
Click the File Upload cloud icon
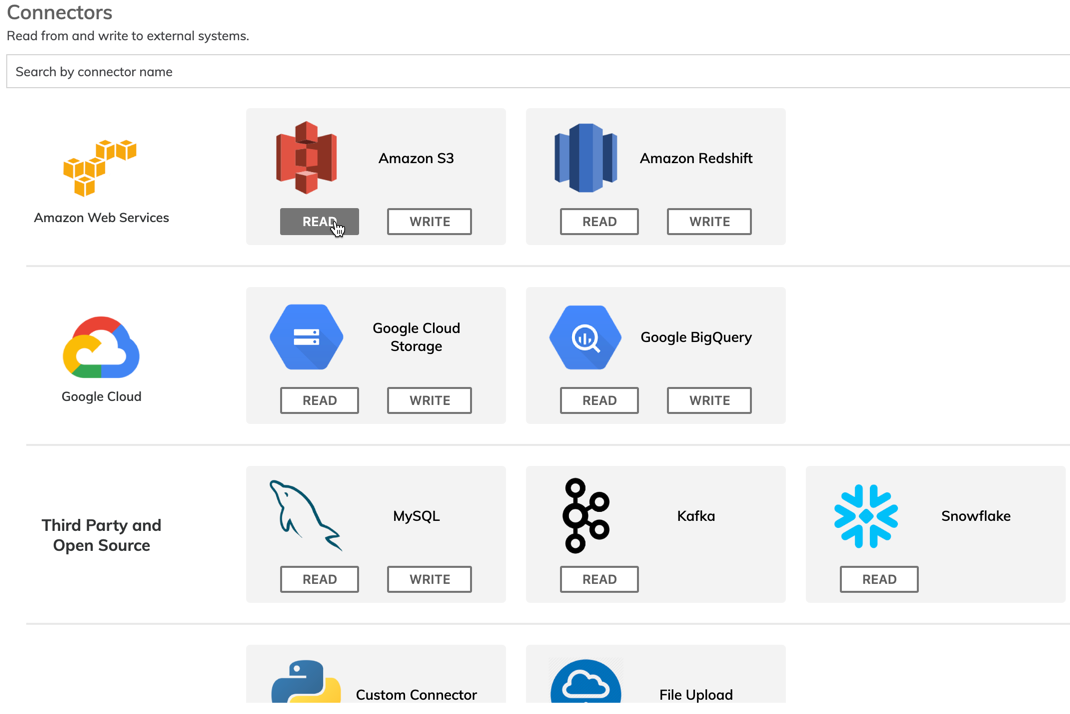(x=585, y=681)
